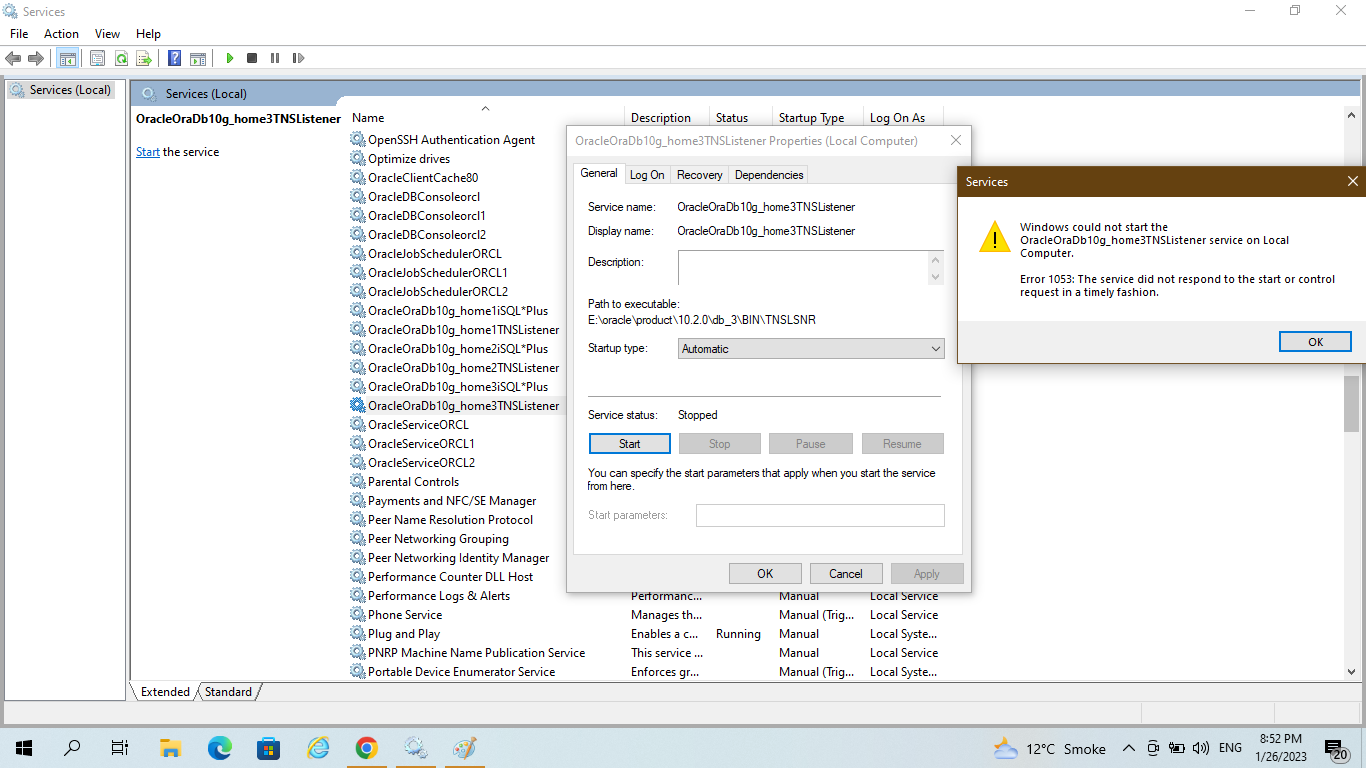Open Microsoft Store from taskbar
The image size is (1366, 768).
[268, 747]
